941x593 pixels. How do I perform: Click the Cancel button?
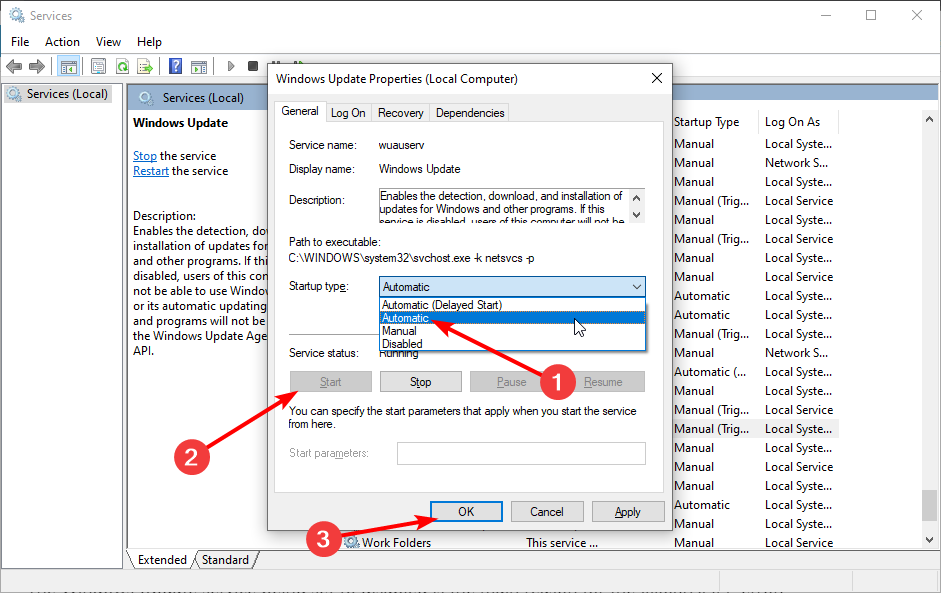click(547, 511)
